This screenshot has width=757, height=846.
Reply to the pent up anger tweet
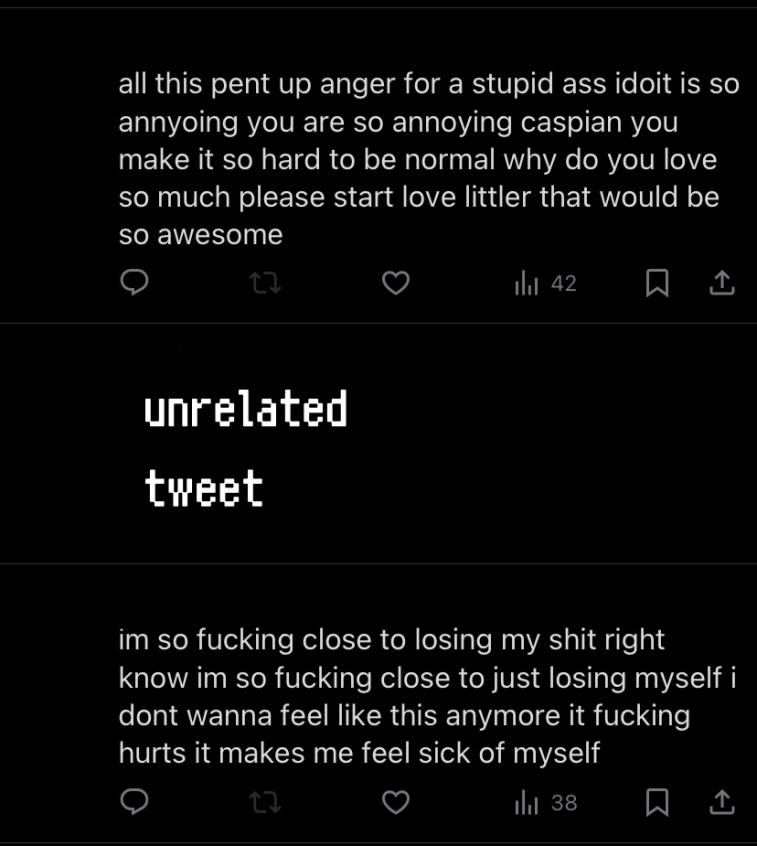click(134, 283)
